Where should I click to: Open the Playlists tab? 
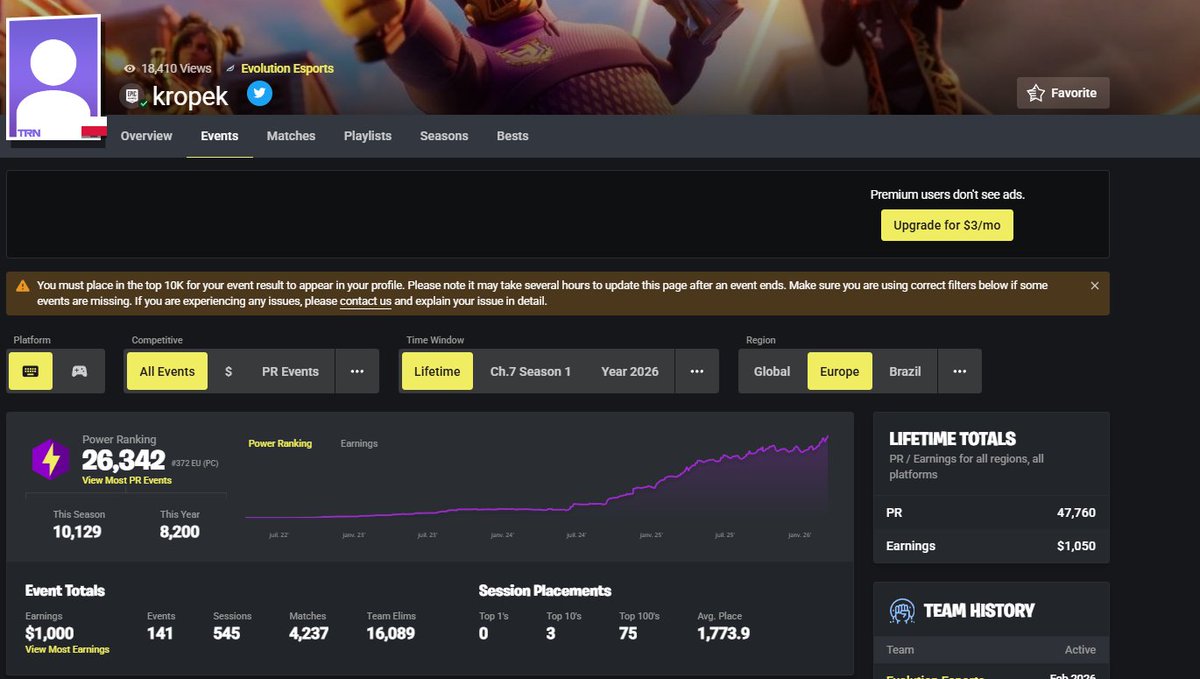(x=368, y=136)
